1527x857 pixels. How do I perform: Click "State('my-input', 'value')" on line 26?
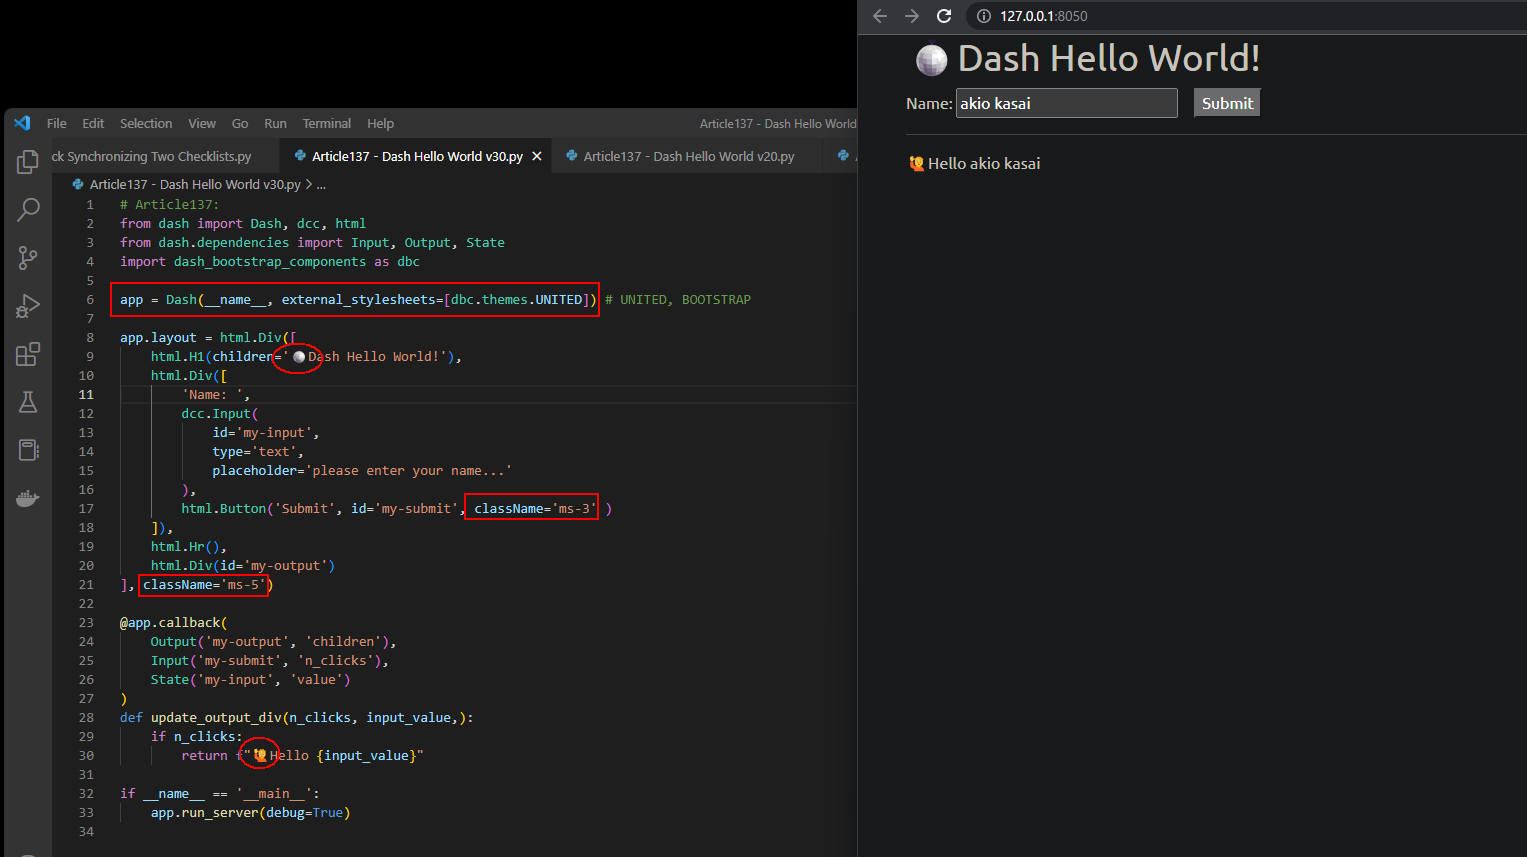pos(251,679)
